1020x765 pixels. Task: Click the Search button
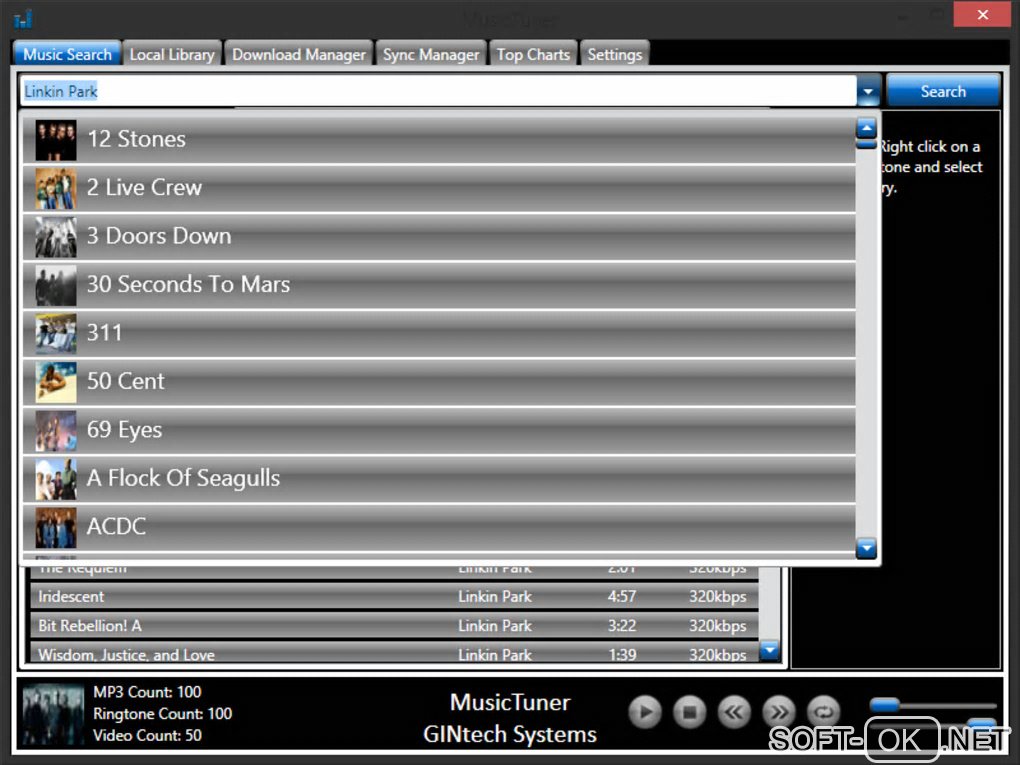pos(943,91)
